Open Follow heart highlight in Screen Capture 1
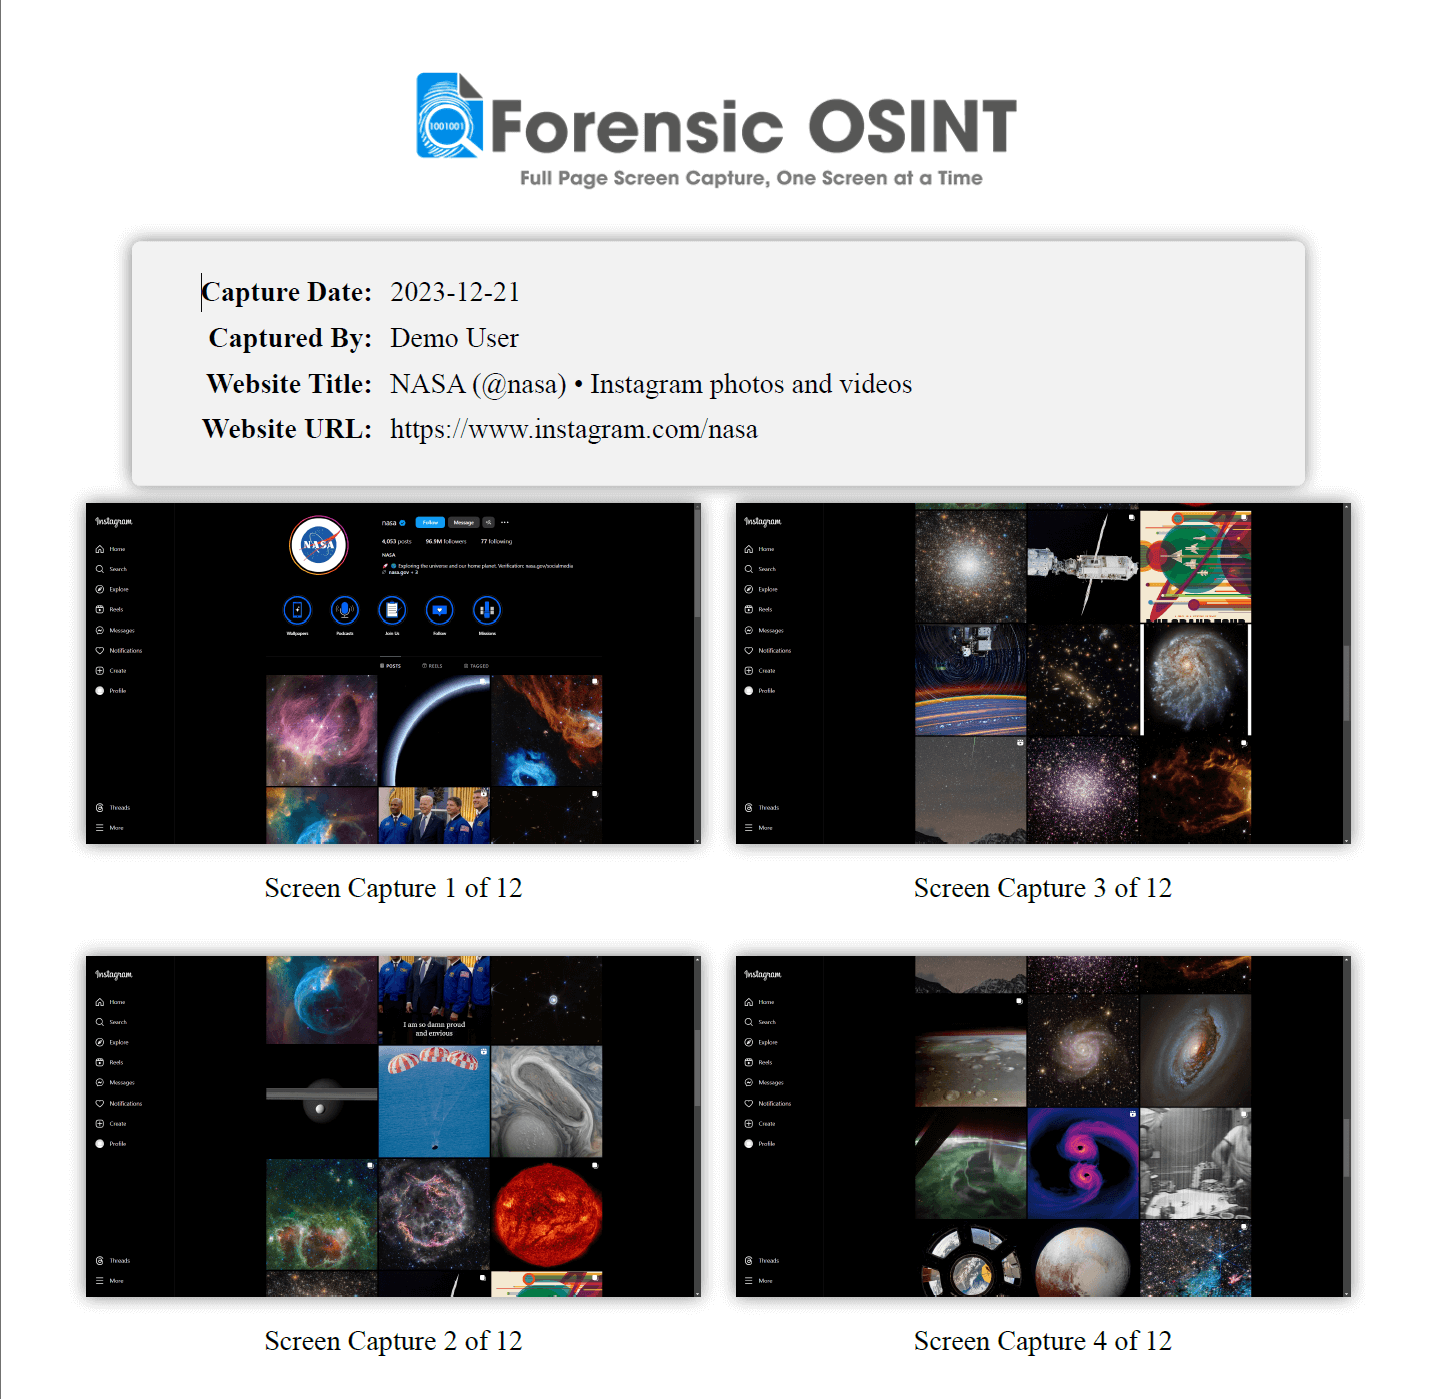Image resolution: width=1431 pixels, height=1399 pixels. [x=439, y=610]
